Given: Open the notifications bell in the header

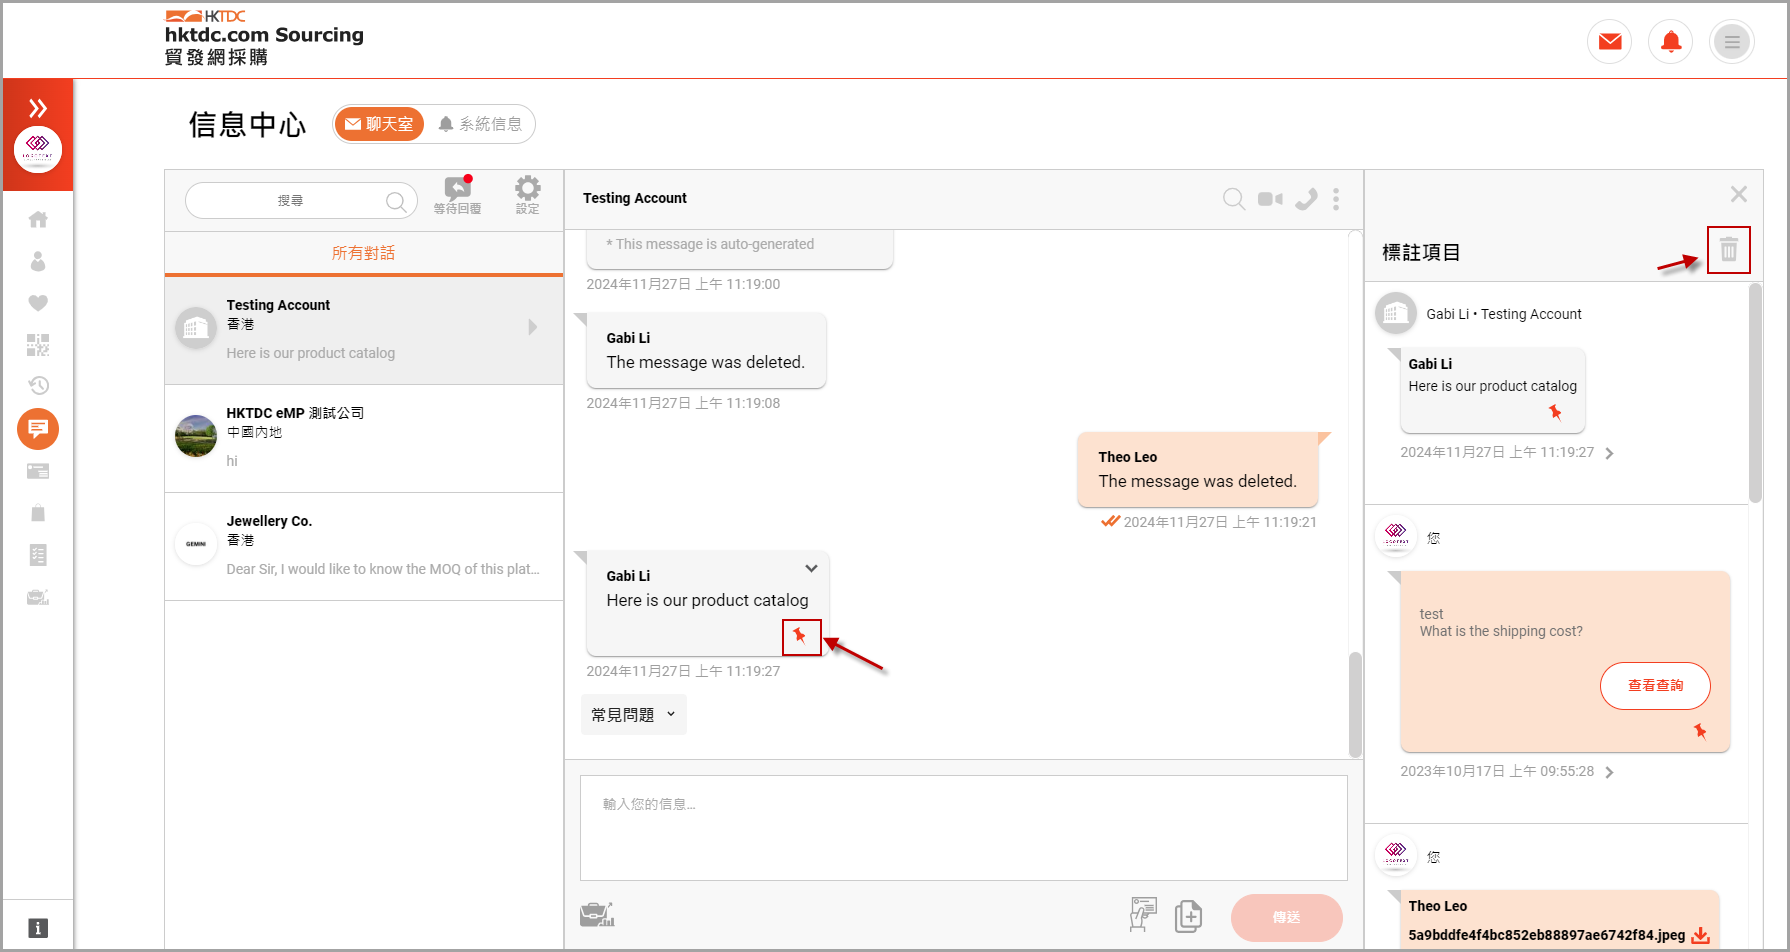Looking at the screenshot, I should pos(1670,42).
